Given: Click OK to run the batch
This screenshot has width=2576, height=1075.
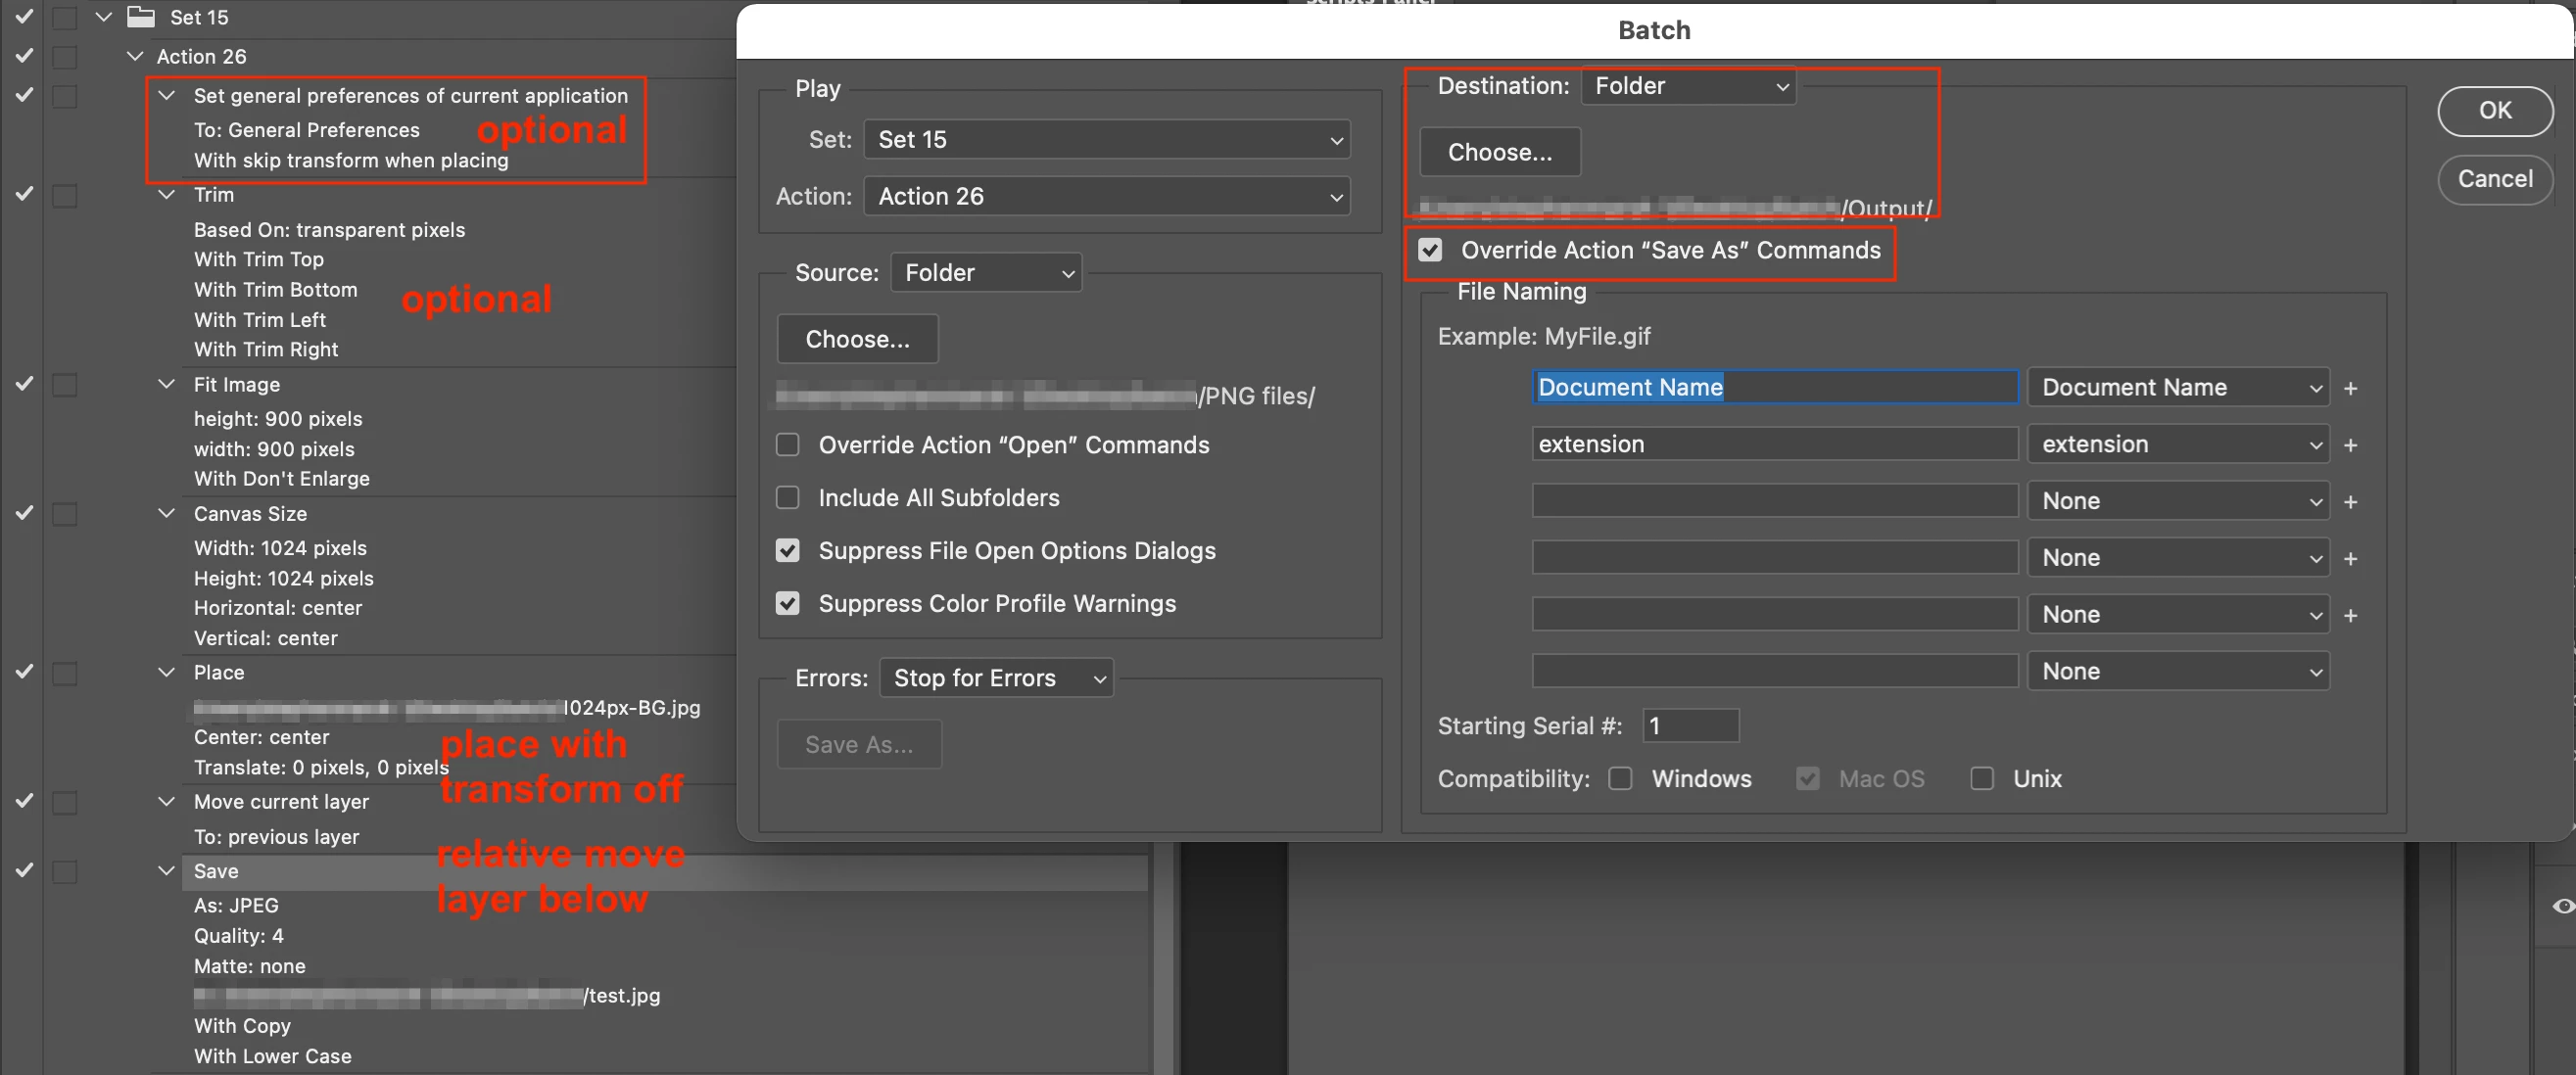Looking at the screenshot, I should [2494, 111].
